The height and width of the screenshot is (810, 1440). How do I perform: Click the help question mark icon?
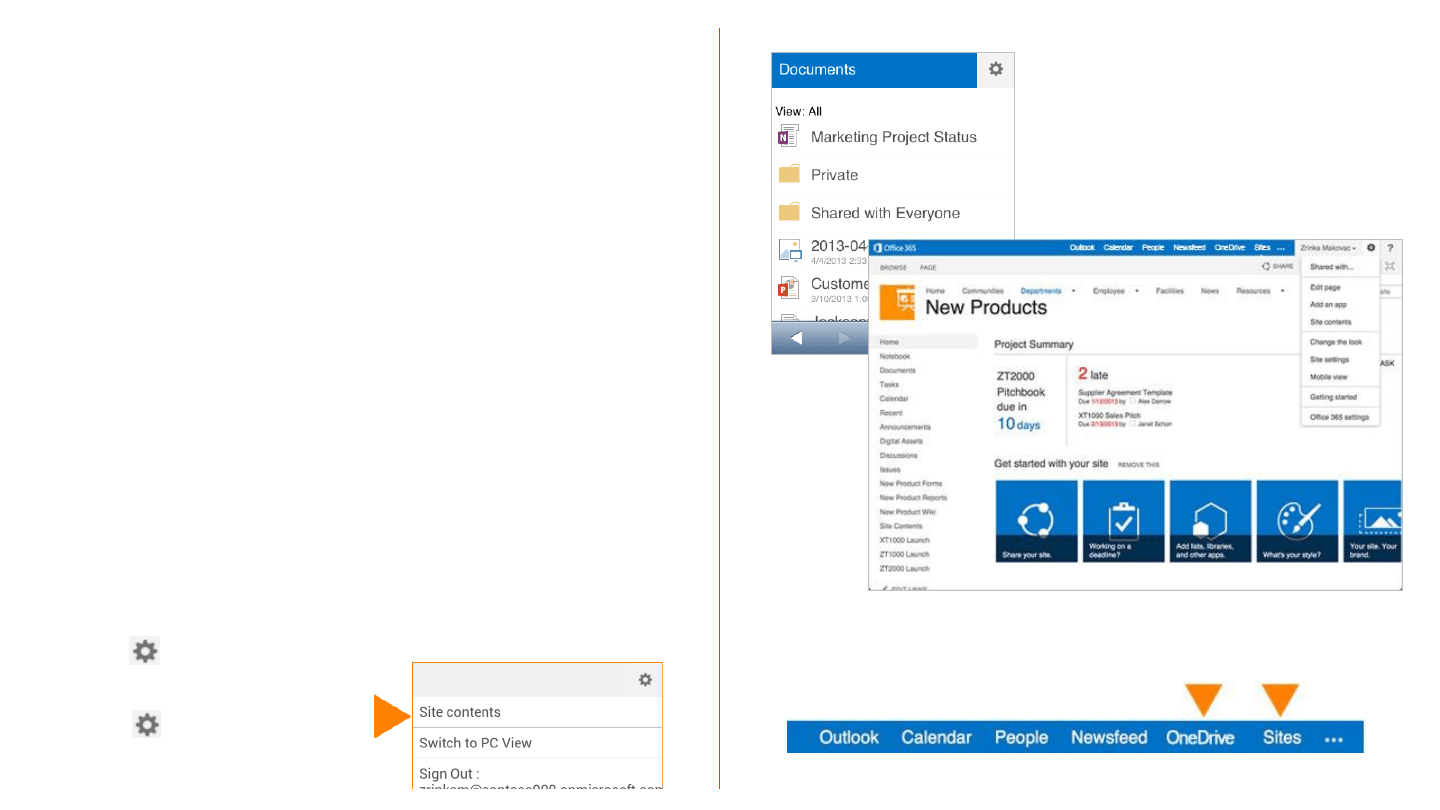coord(1390,248)
